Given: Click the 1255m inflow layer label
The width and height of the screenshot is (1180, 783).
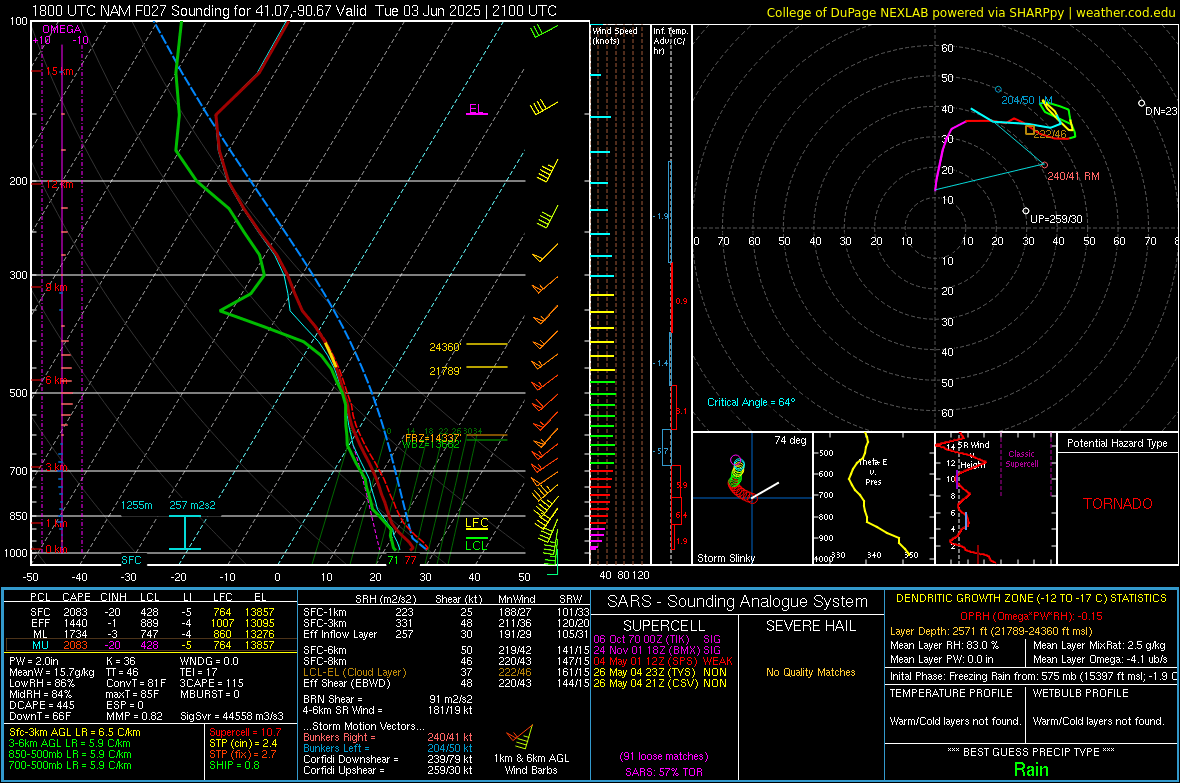Looking at the screenshot, I should tap(137, 505).
